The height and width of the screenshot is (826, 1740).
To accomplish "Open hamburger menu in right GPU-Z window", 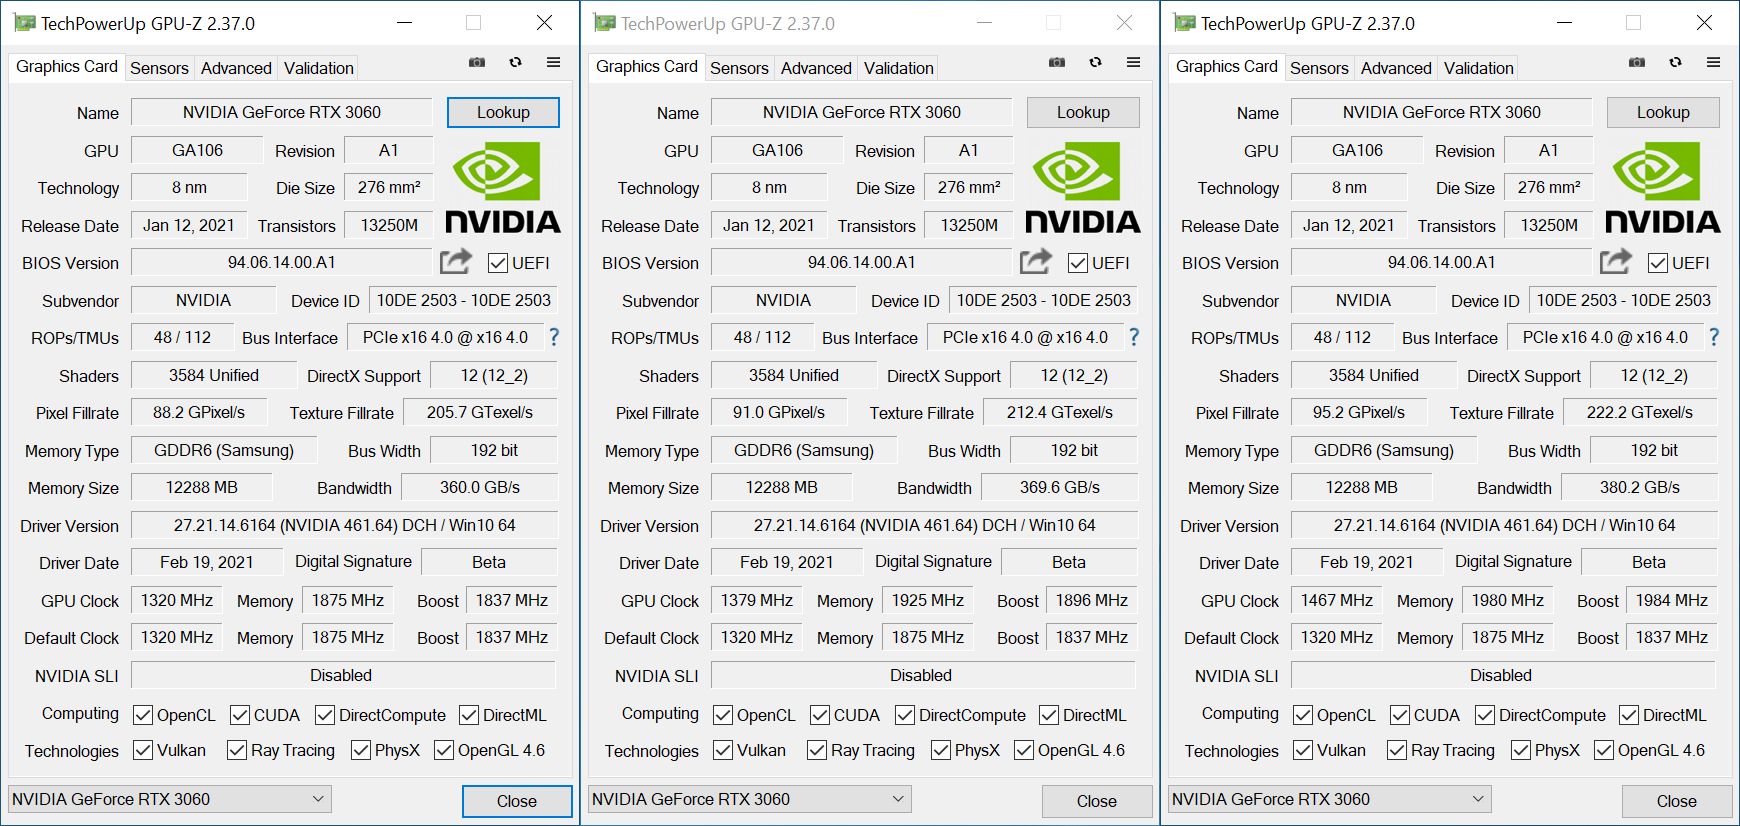I will click(1713, 62).
